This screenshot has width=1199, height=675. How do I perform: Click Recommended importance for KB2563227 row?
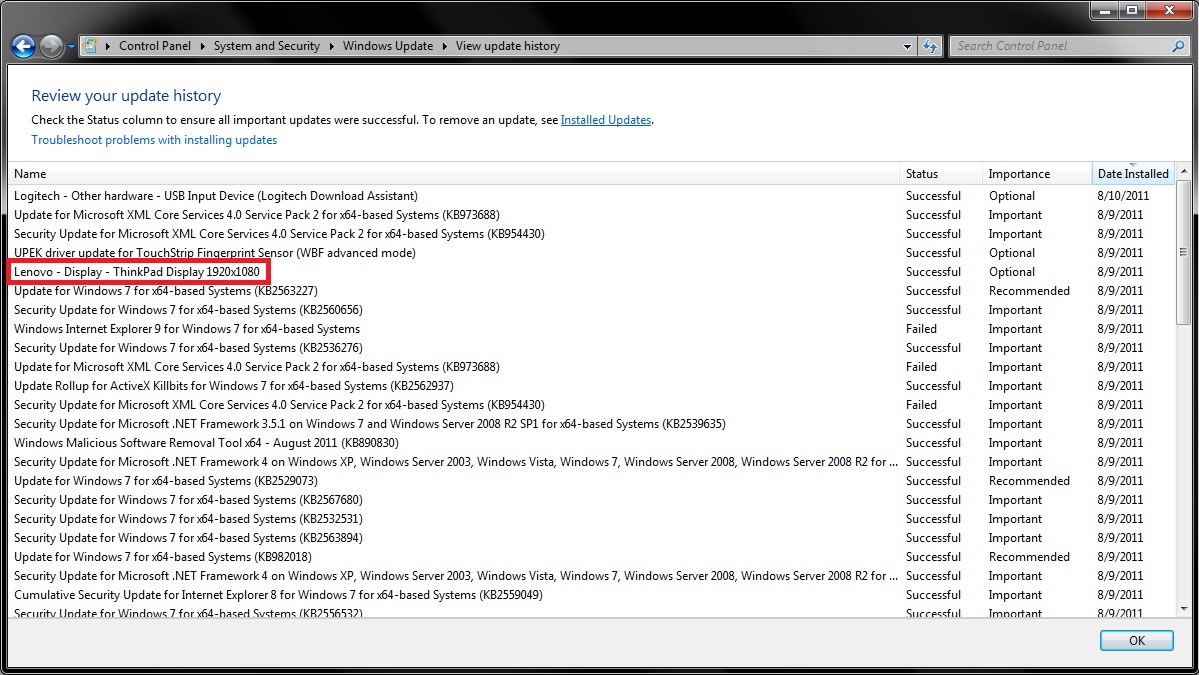(1028, 291)
